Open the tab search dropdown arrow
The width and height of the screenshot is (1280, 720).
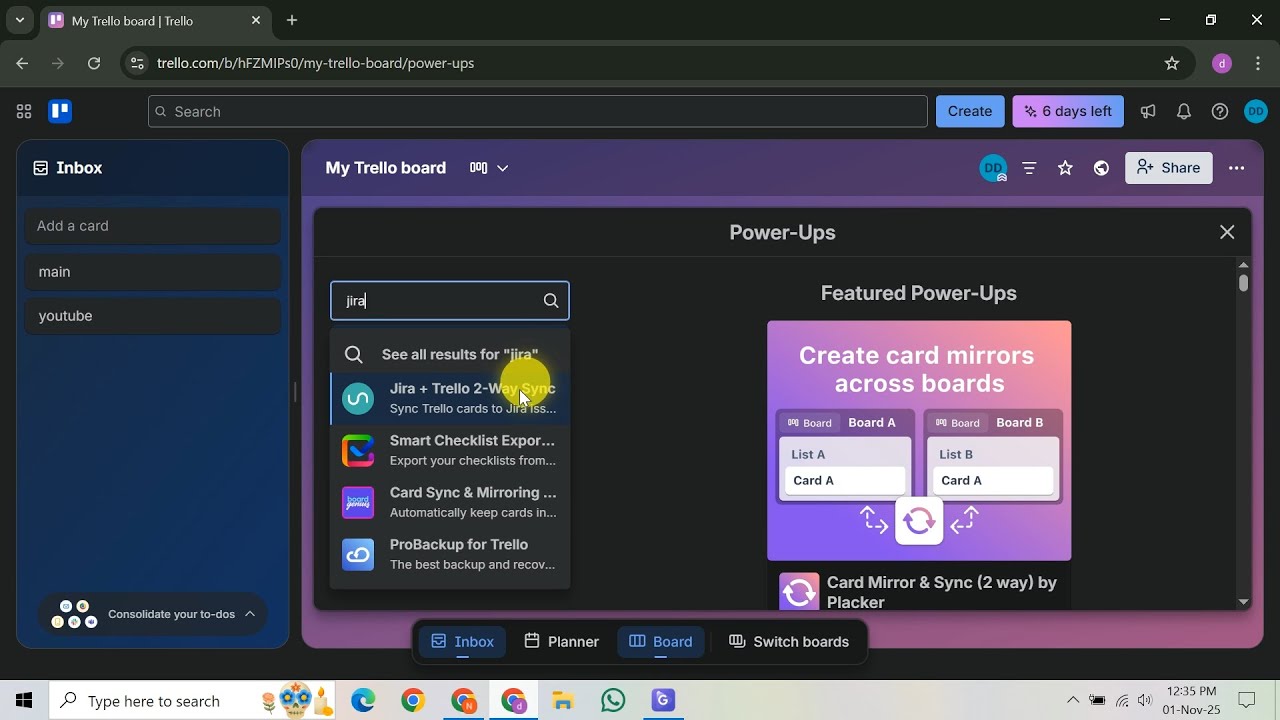(x=19, y=20)
